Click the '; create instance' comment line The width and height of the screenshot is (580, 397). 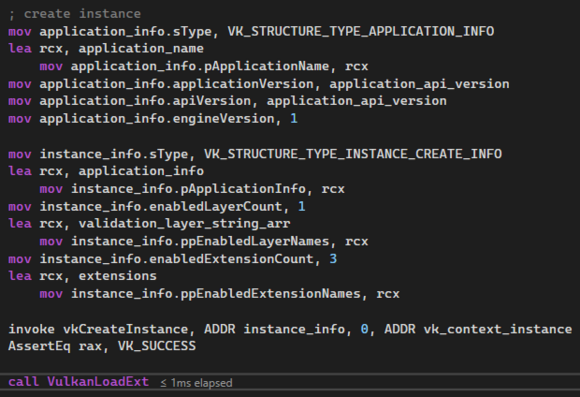[x=74, y=14]
